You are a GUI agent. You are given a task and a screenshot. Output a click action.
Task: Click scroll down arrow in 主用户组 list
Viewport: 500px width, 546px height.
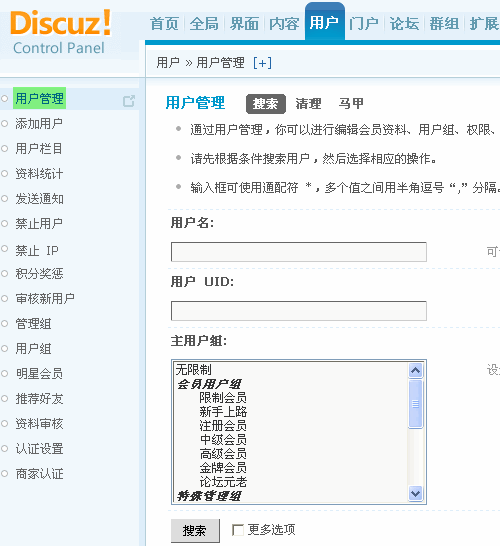click(415, 493)
